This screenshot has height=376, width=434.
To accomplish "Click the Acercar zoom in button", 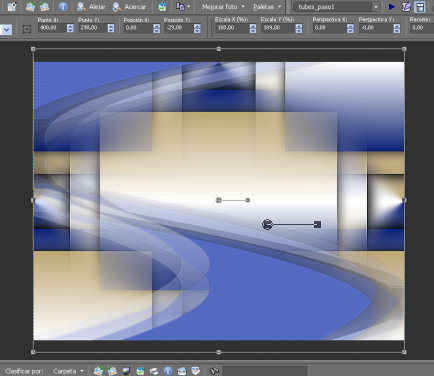I will [129, 7].
